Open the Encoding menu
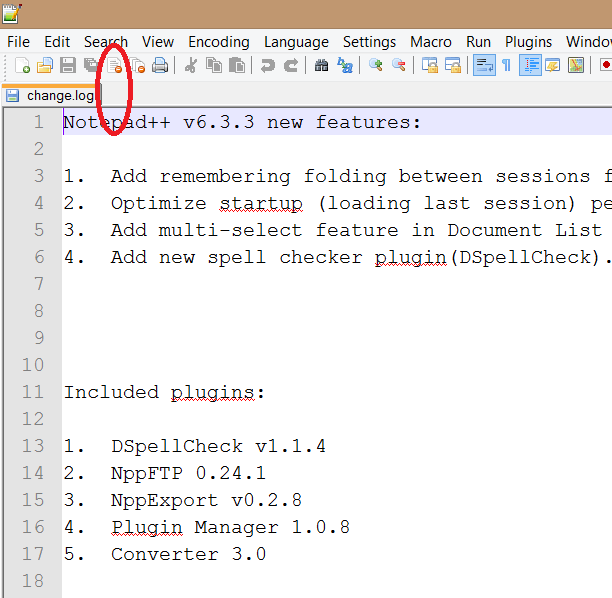 pyautogui.click(x=219, y=42)
